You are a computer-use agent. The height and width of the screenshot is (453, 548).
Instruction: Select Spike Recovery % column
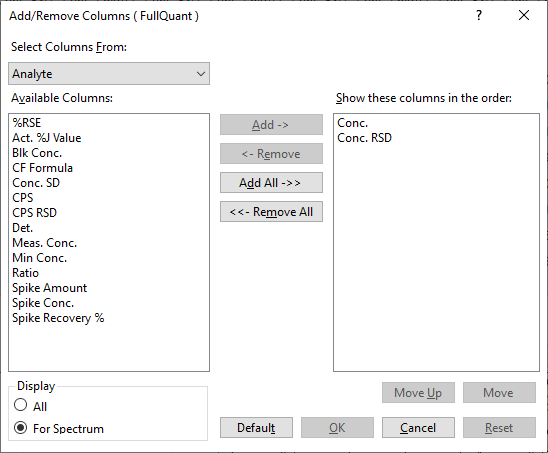tap(58, 318)
